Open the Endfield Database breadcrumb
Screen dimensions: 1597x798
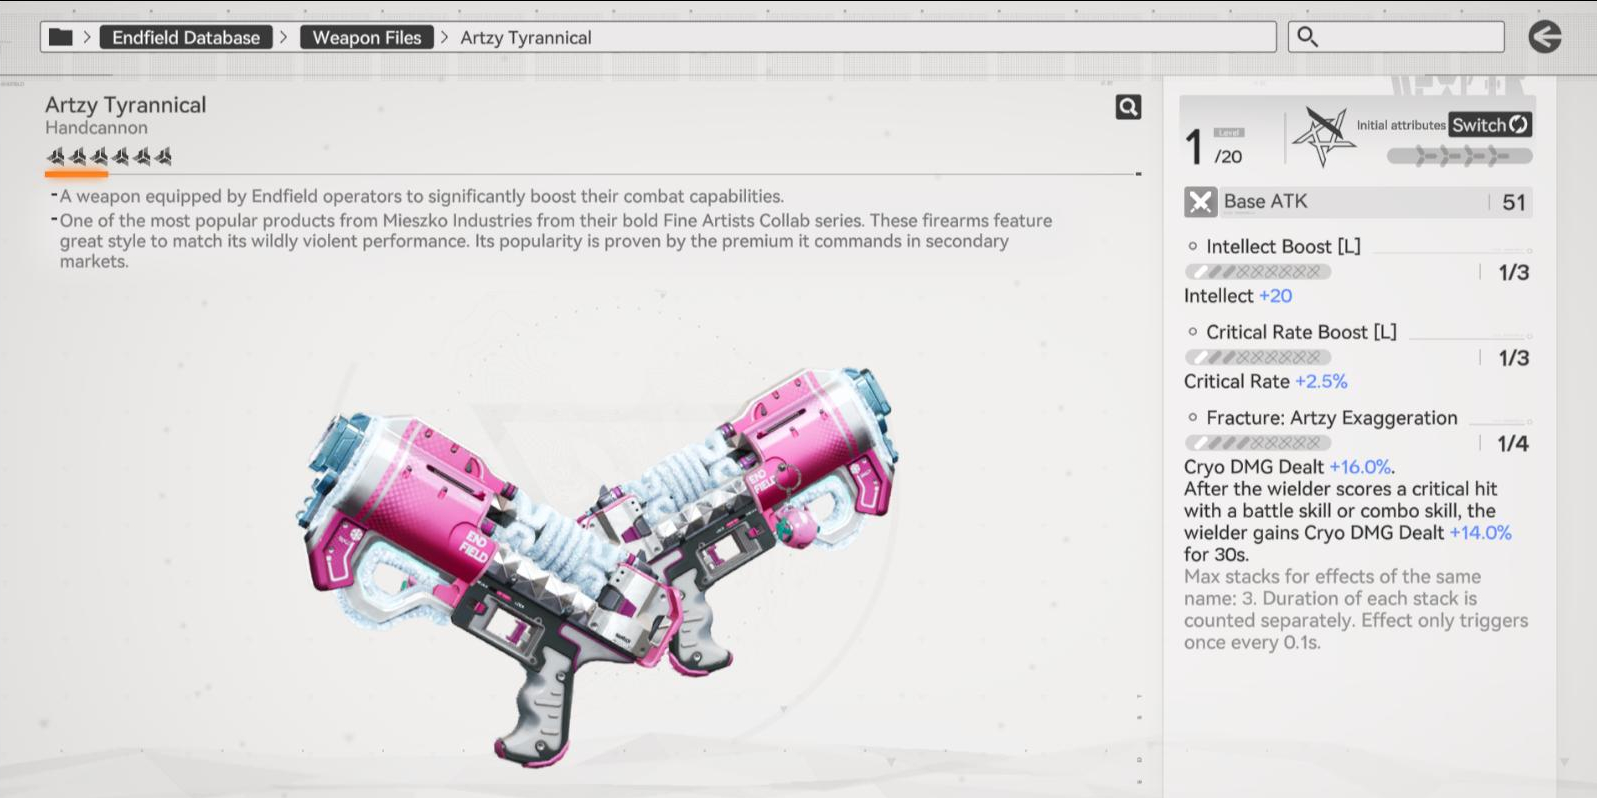pos(186,37)
